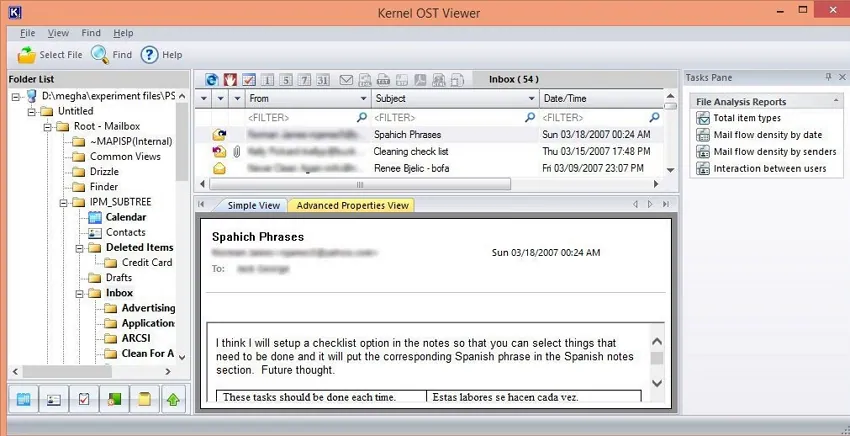Click the last document icon in the list toolbar

point(457,80)
